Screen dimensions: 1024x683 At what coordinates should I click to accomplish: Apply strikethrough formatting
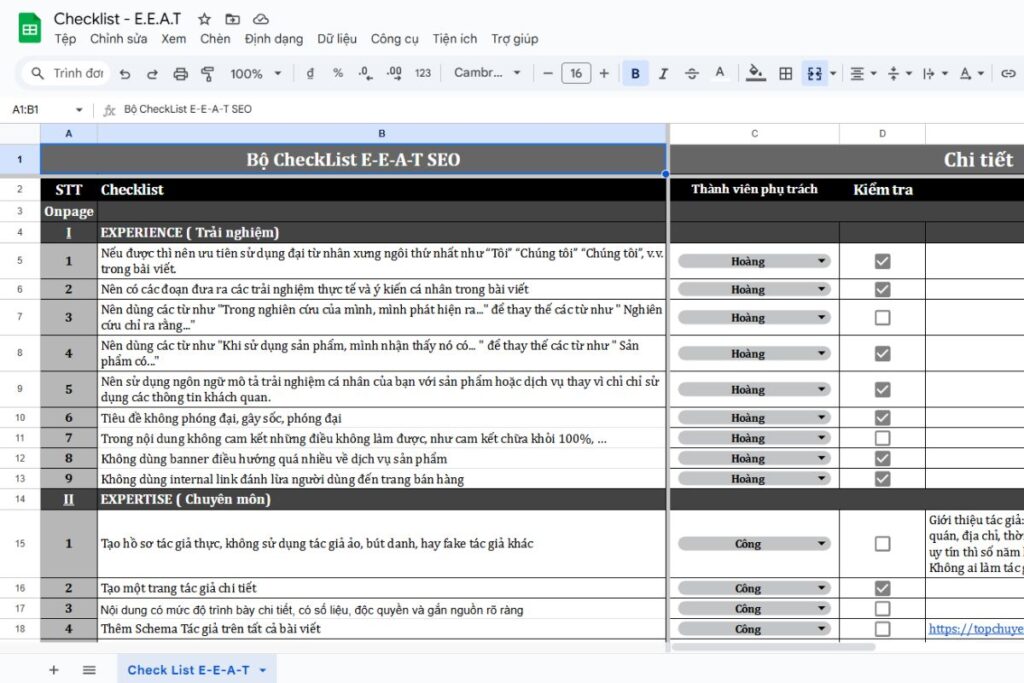691,73
